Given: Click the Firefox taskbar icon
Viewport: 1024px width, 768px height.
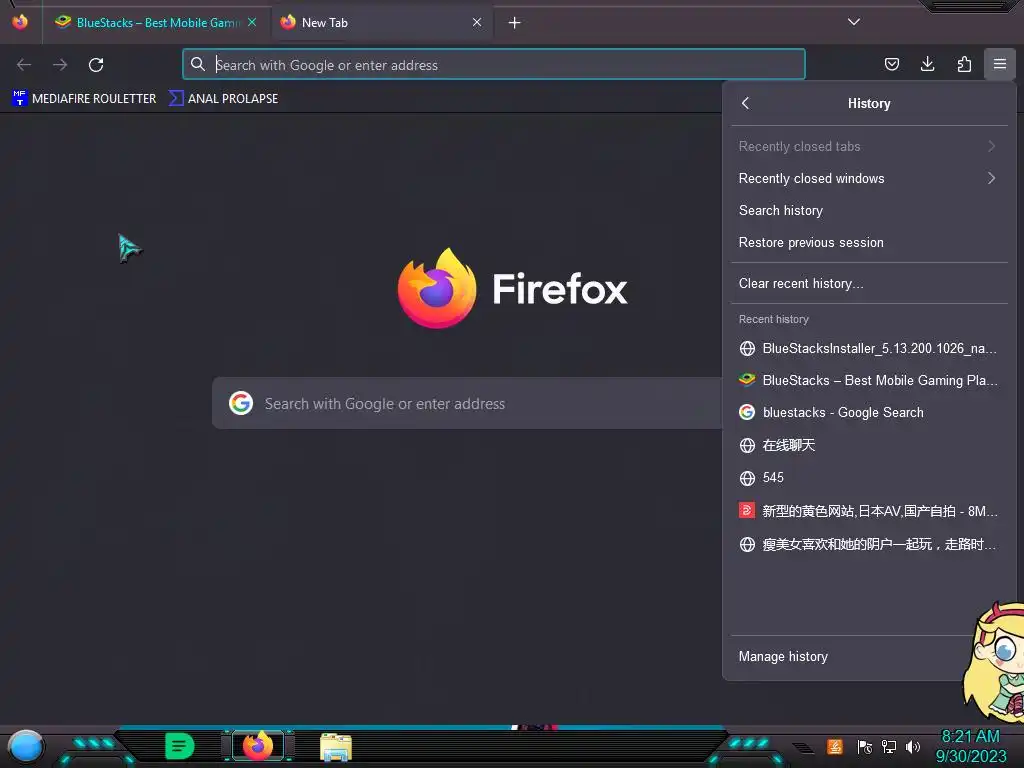Looking at the screenshot, I should tap(257, 746).
